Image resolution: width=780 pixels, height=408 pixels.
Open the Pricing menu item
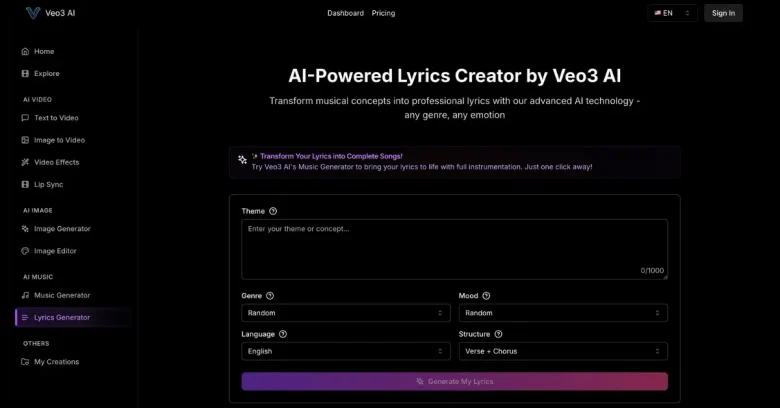tap(384, 13)
